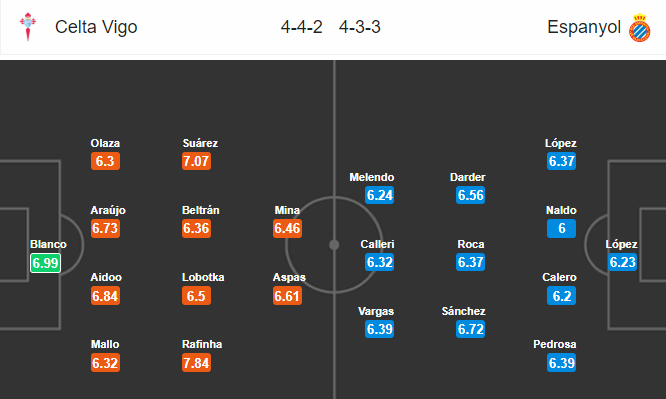This screenshot has height=399, width=666.
Task: Open the Celta Vigo team name link
Action: [96, 27]
